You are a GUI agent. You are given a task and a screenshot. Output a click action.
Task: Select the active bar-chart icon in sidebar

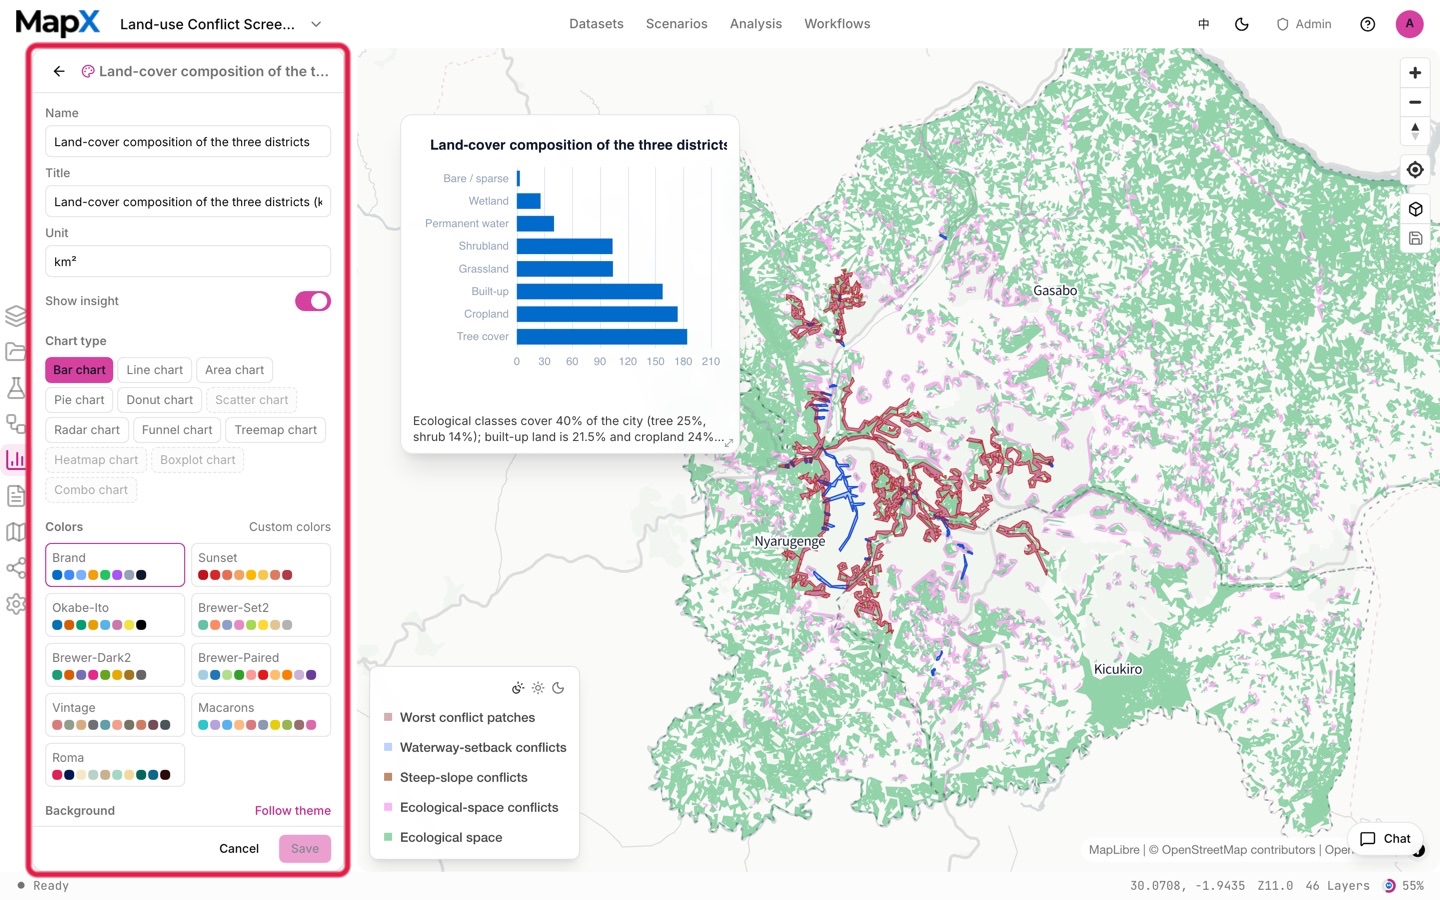15,459
